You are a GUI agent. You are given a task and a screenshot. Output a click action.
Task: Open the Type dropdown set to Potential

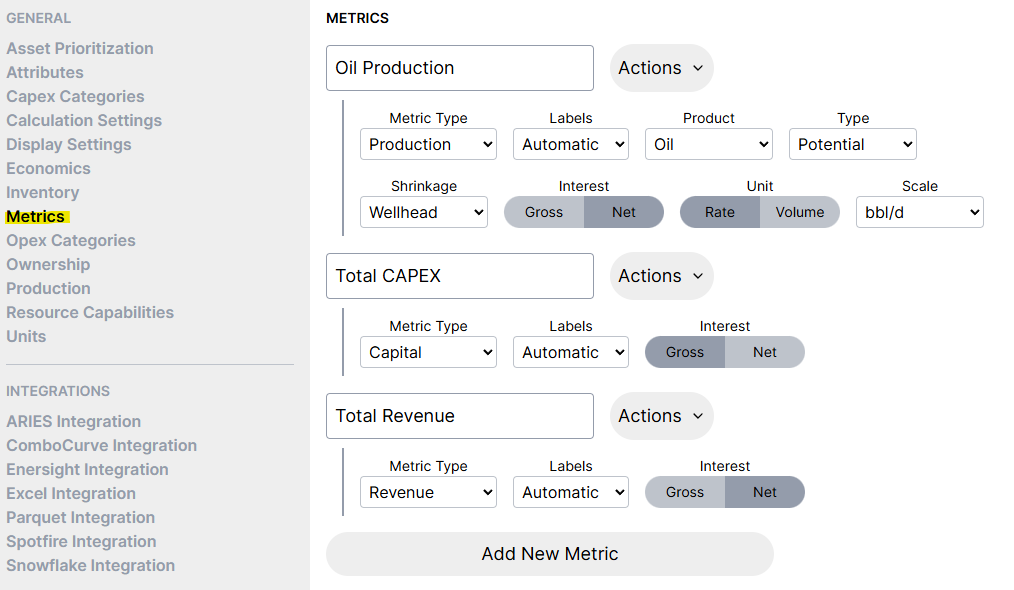(852, 144)
